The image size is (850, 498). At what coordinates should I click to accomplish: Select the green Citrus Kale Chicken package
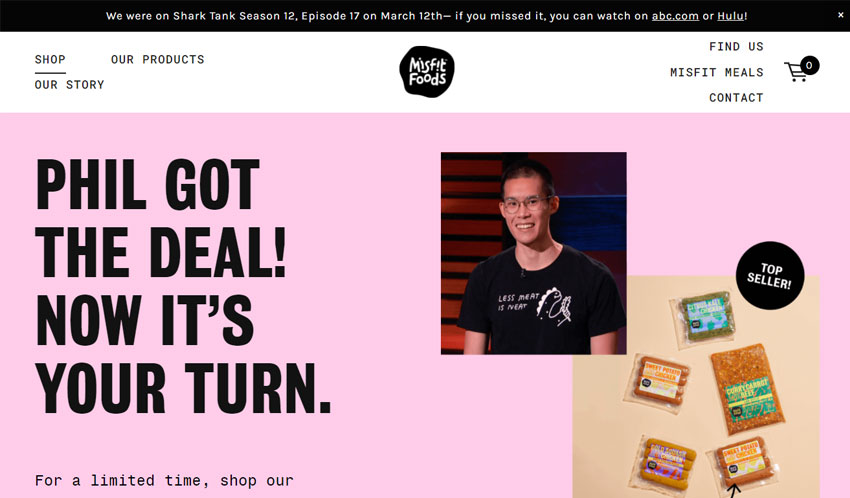[703, 319]
